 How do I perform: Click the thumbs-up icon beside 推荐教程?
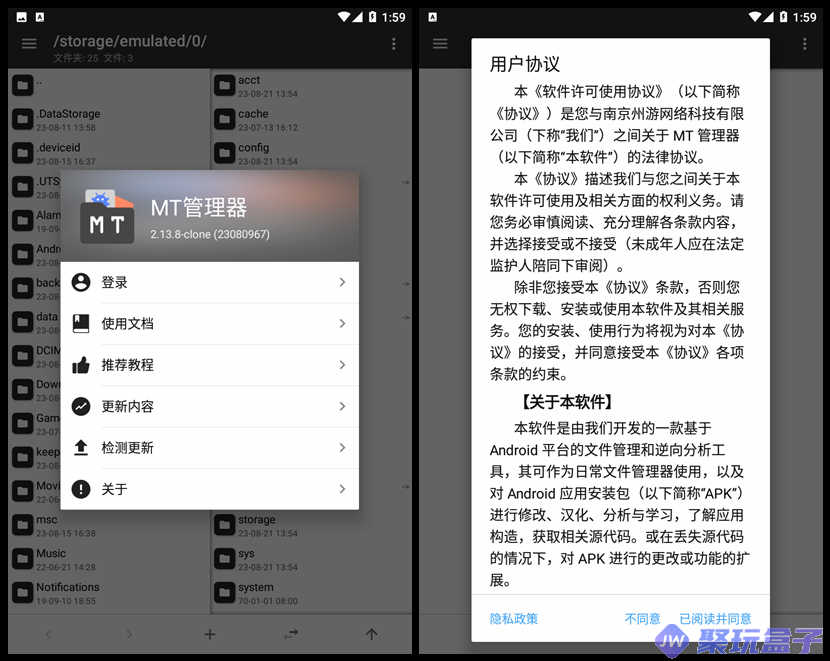click(81, 365)
